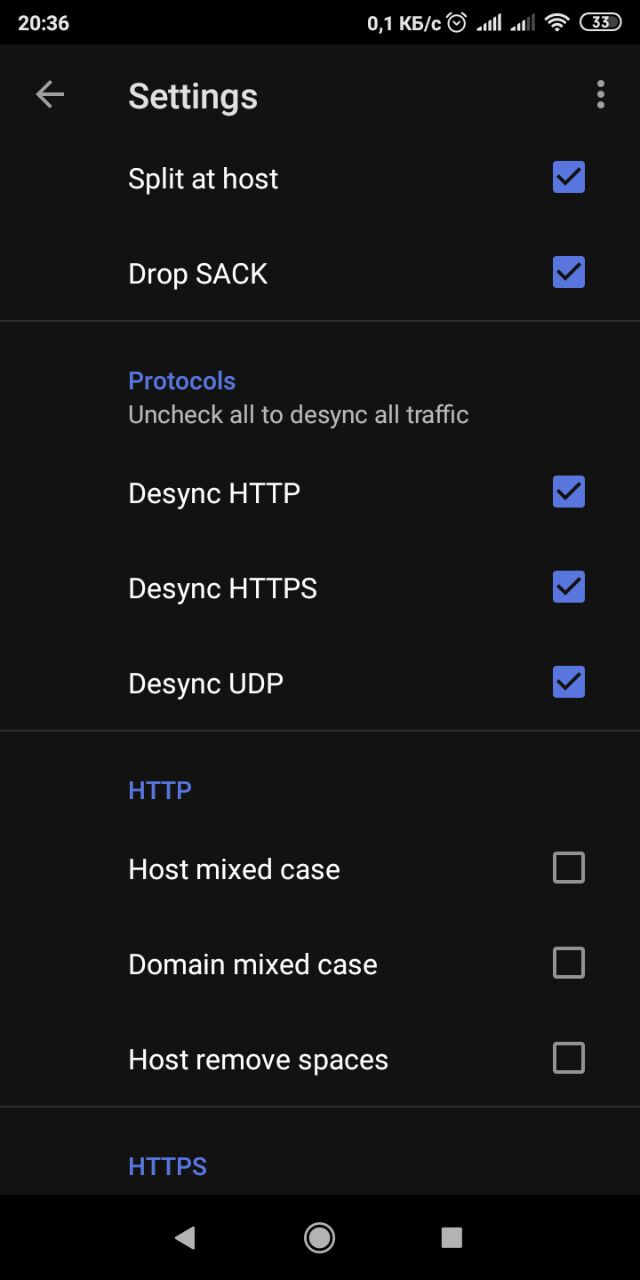Screen dimensions: 640x1280
Task: Tap the alarm clock status icon
Action: point(457,22)
